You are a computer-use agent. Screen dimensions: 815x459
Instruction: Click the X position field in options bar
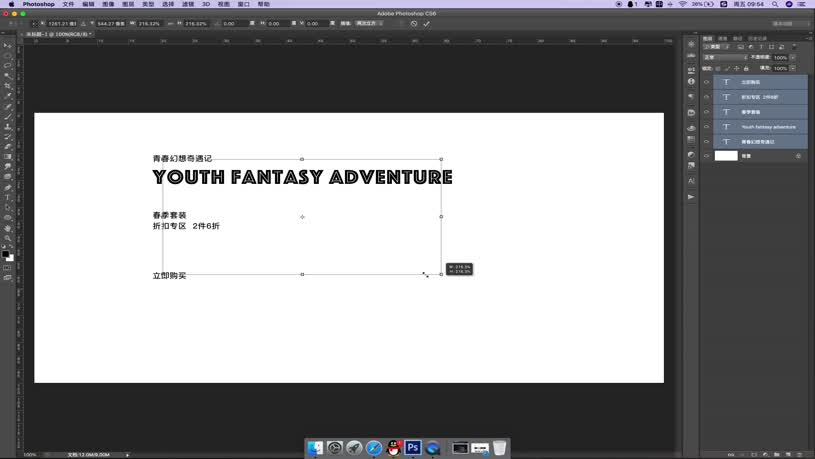click(62, 23)
